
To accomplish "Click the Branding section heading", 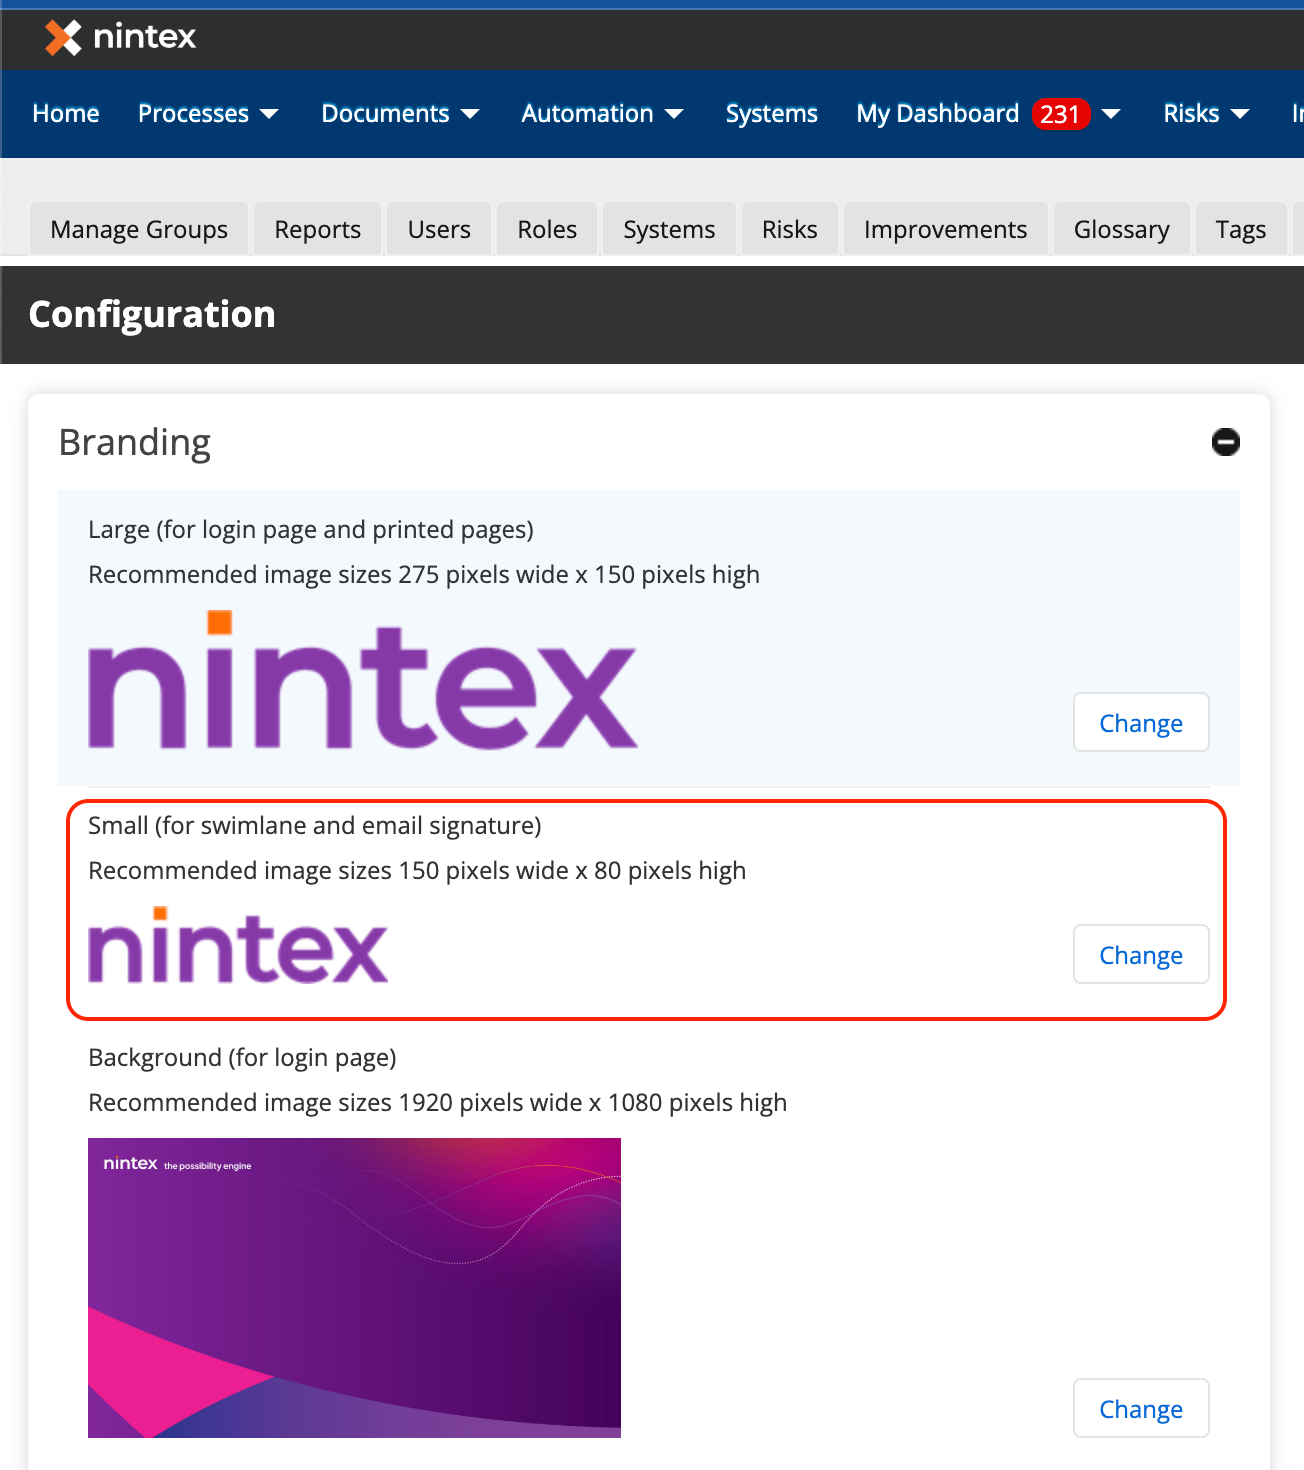I will coord(135,442).
